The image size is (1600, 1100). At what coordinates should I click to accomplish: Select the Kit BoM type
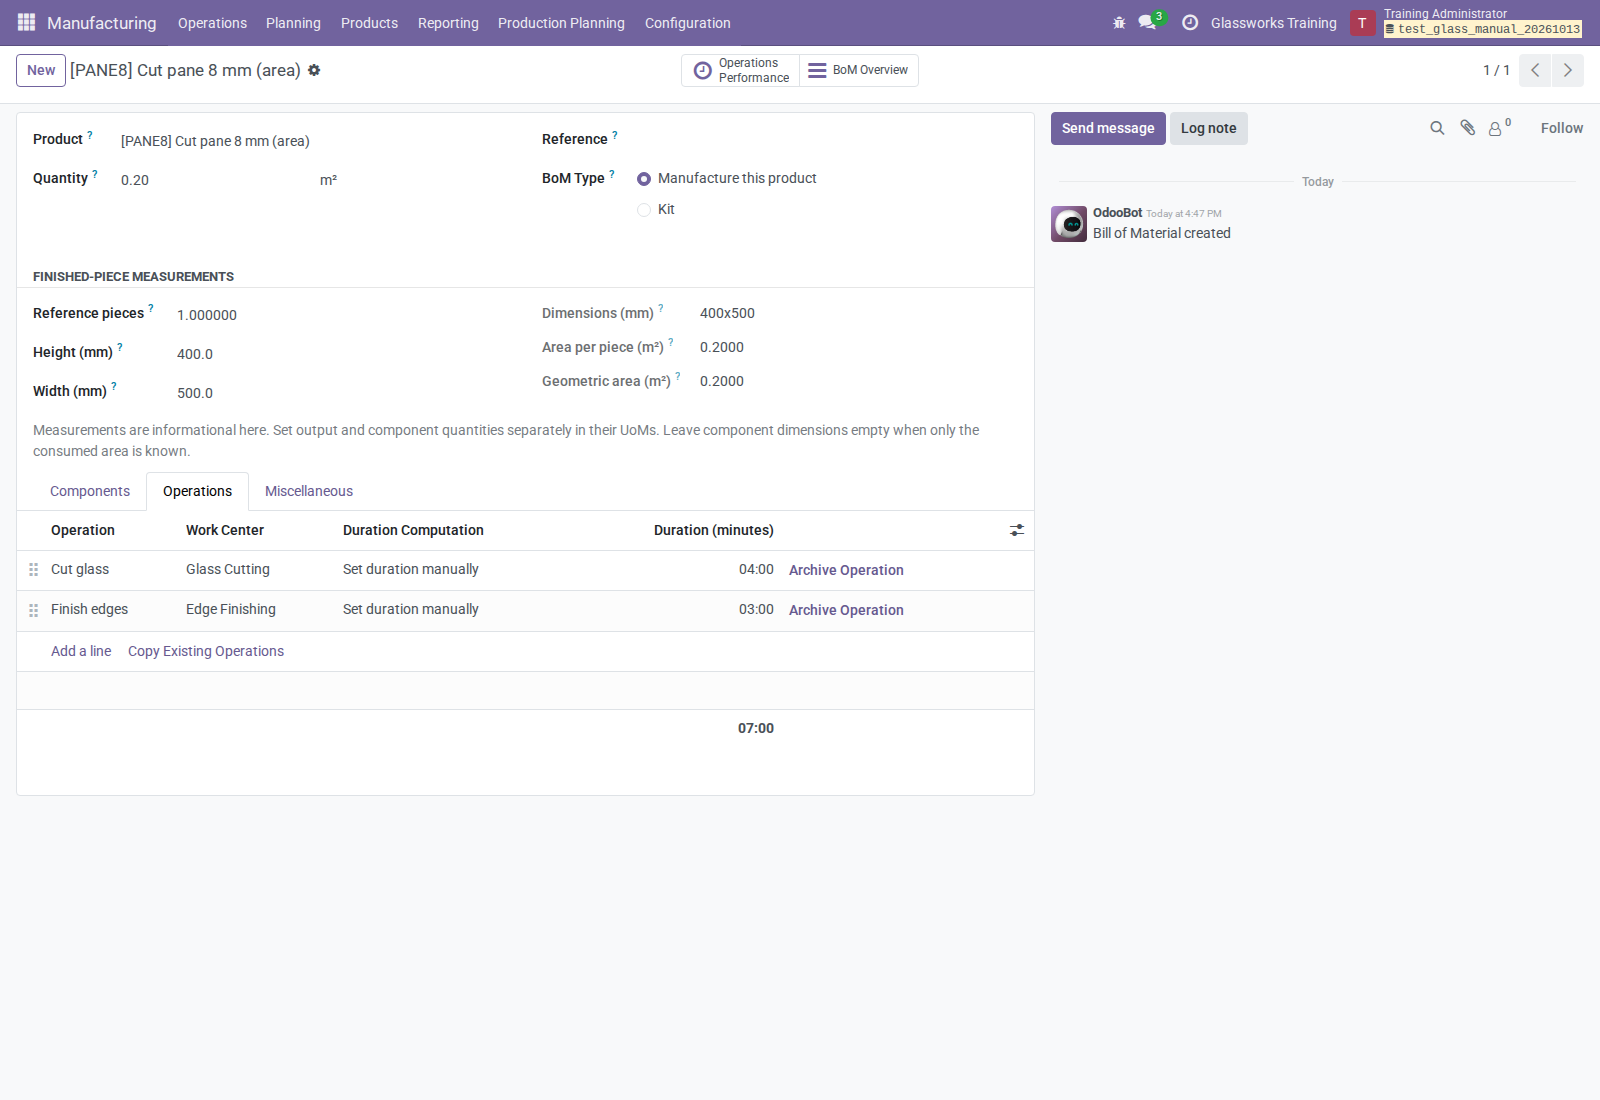coord(644,210)
